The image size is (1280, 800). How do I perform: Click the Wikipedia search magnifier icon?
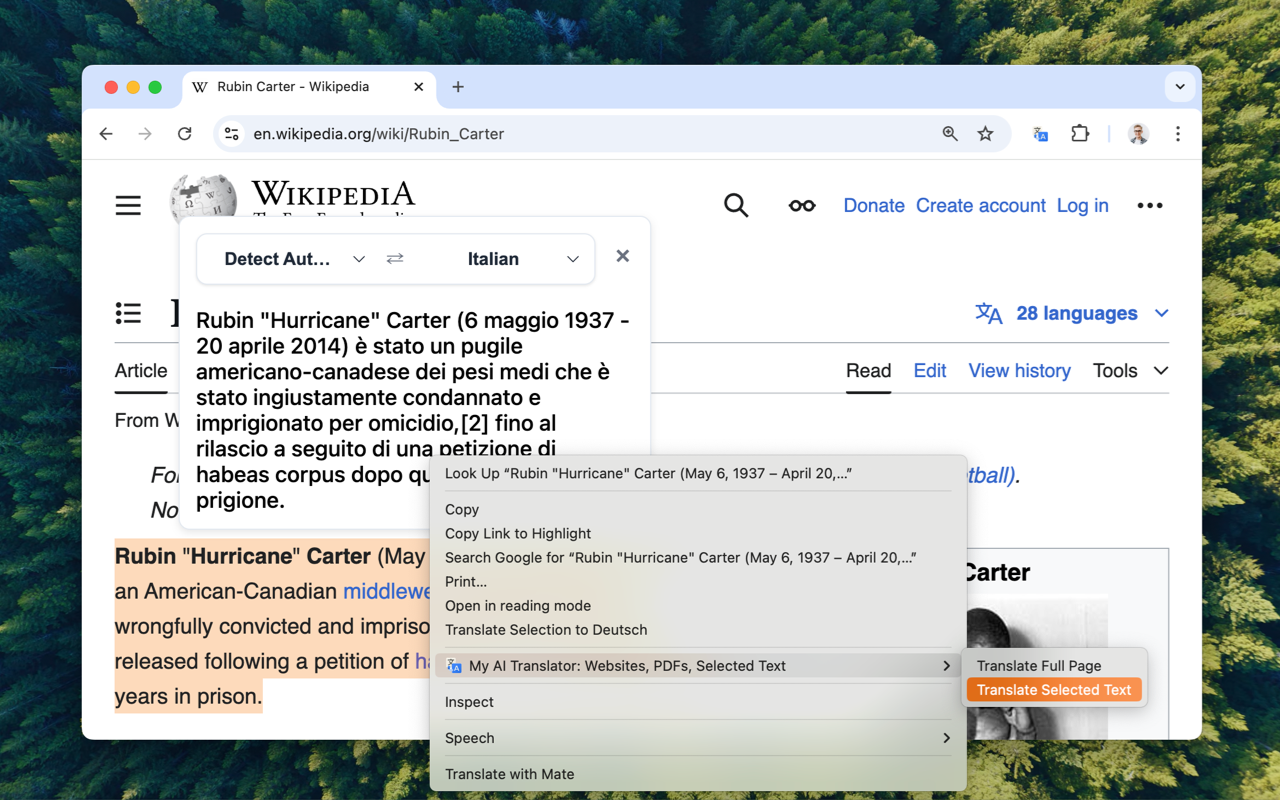736,206
